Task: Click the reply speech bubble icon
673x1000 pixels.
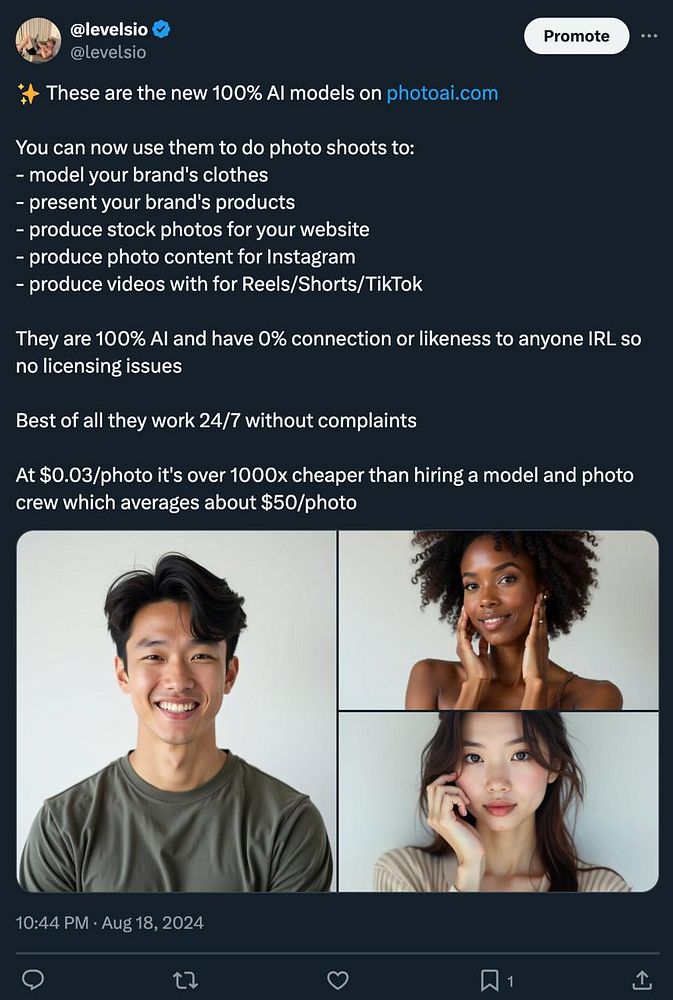Action: [x=33, y=979]
